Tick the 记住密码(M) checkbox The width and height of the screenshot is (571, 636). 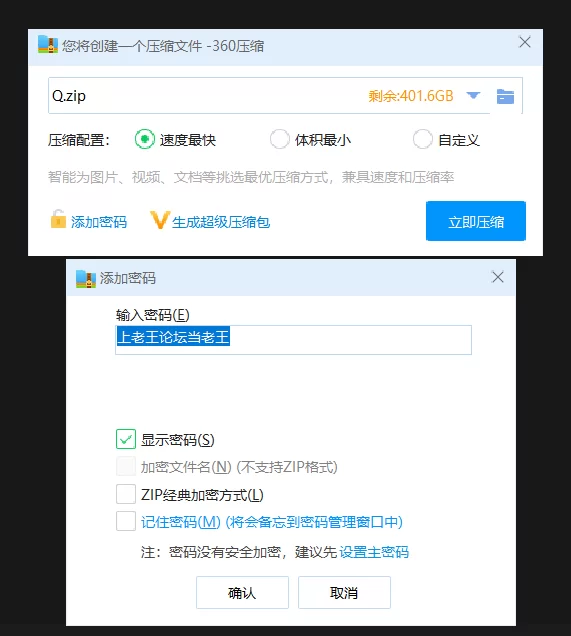pyautogui.click(x=126, y=521)
